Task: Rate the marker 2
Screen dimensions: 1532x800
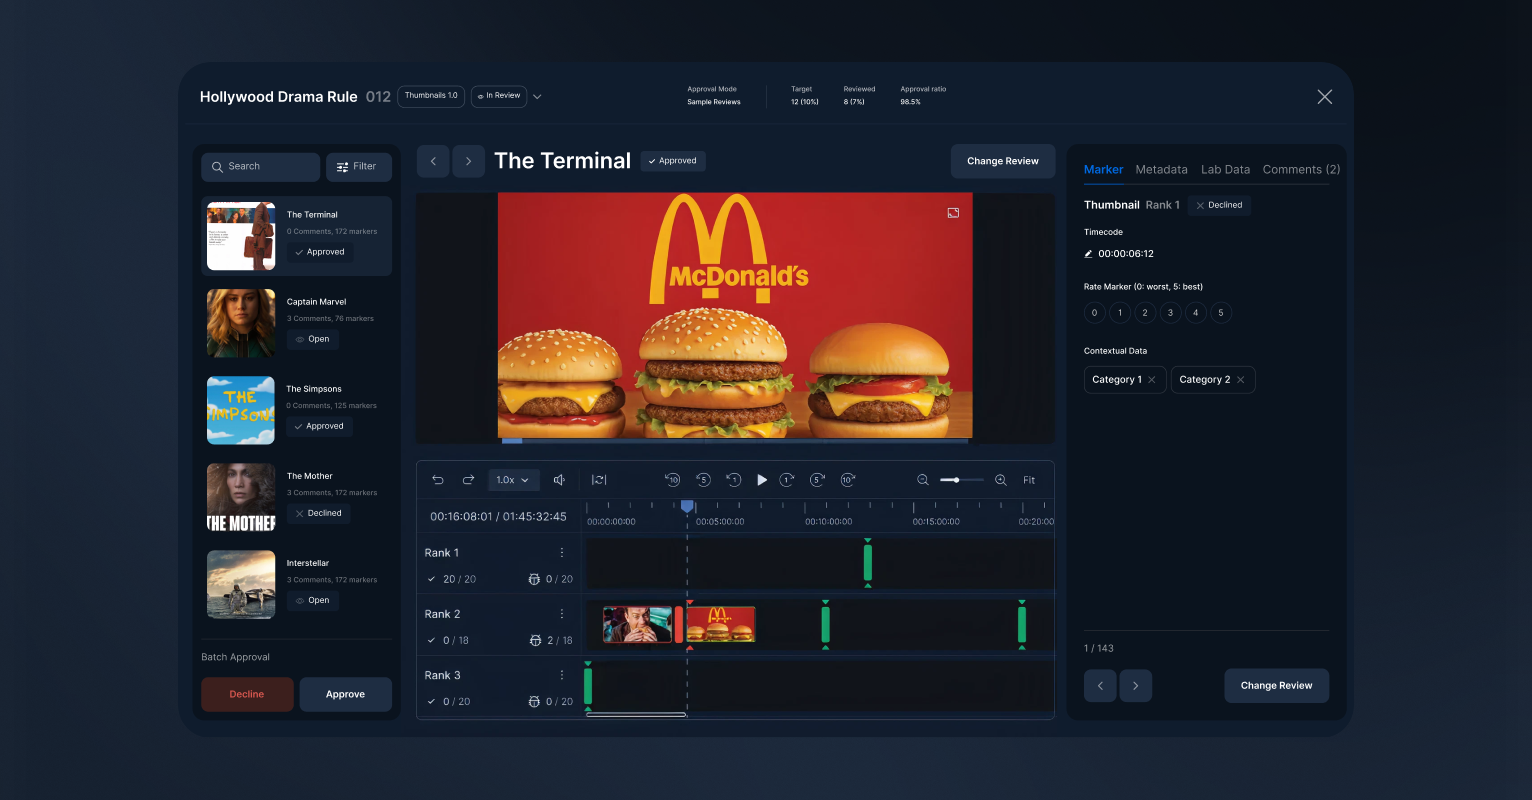Action: point(1145,313)
